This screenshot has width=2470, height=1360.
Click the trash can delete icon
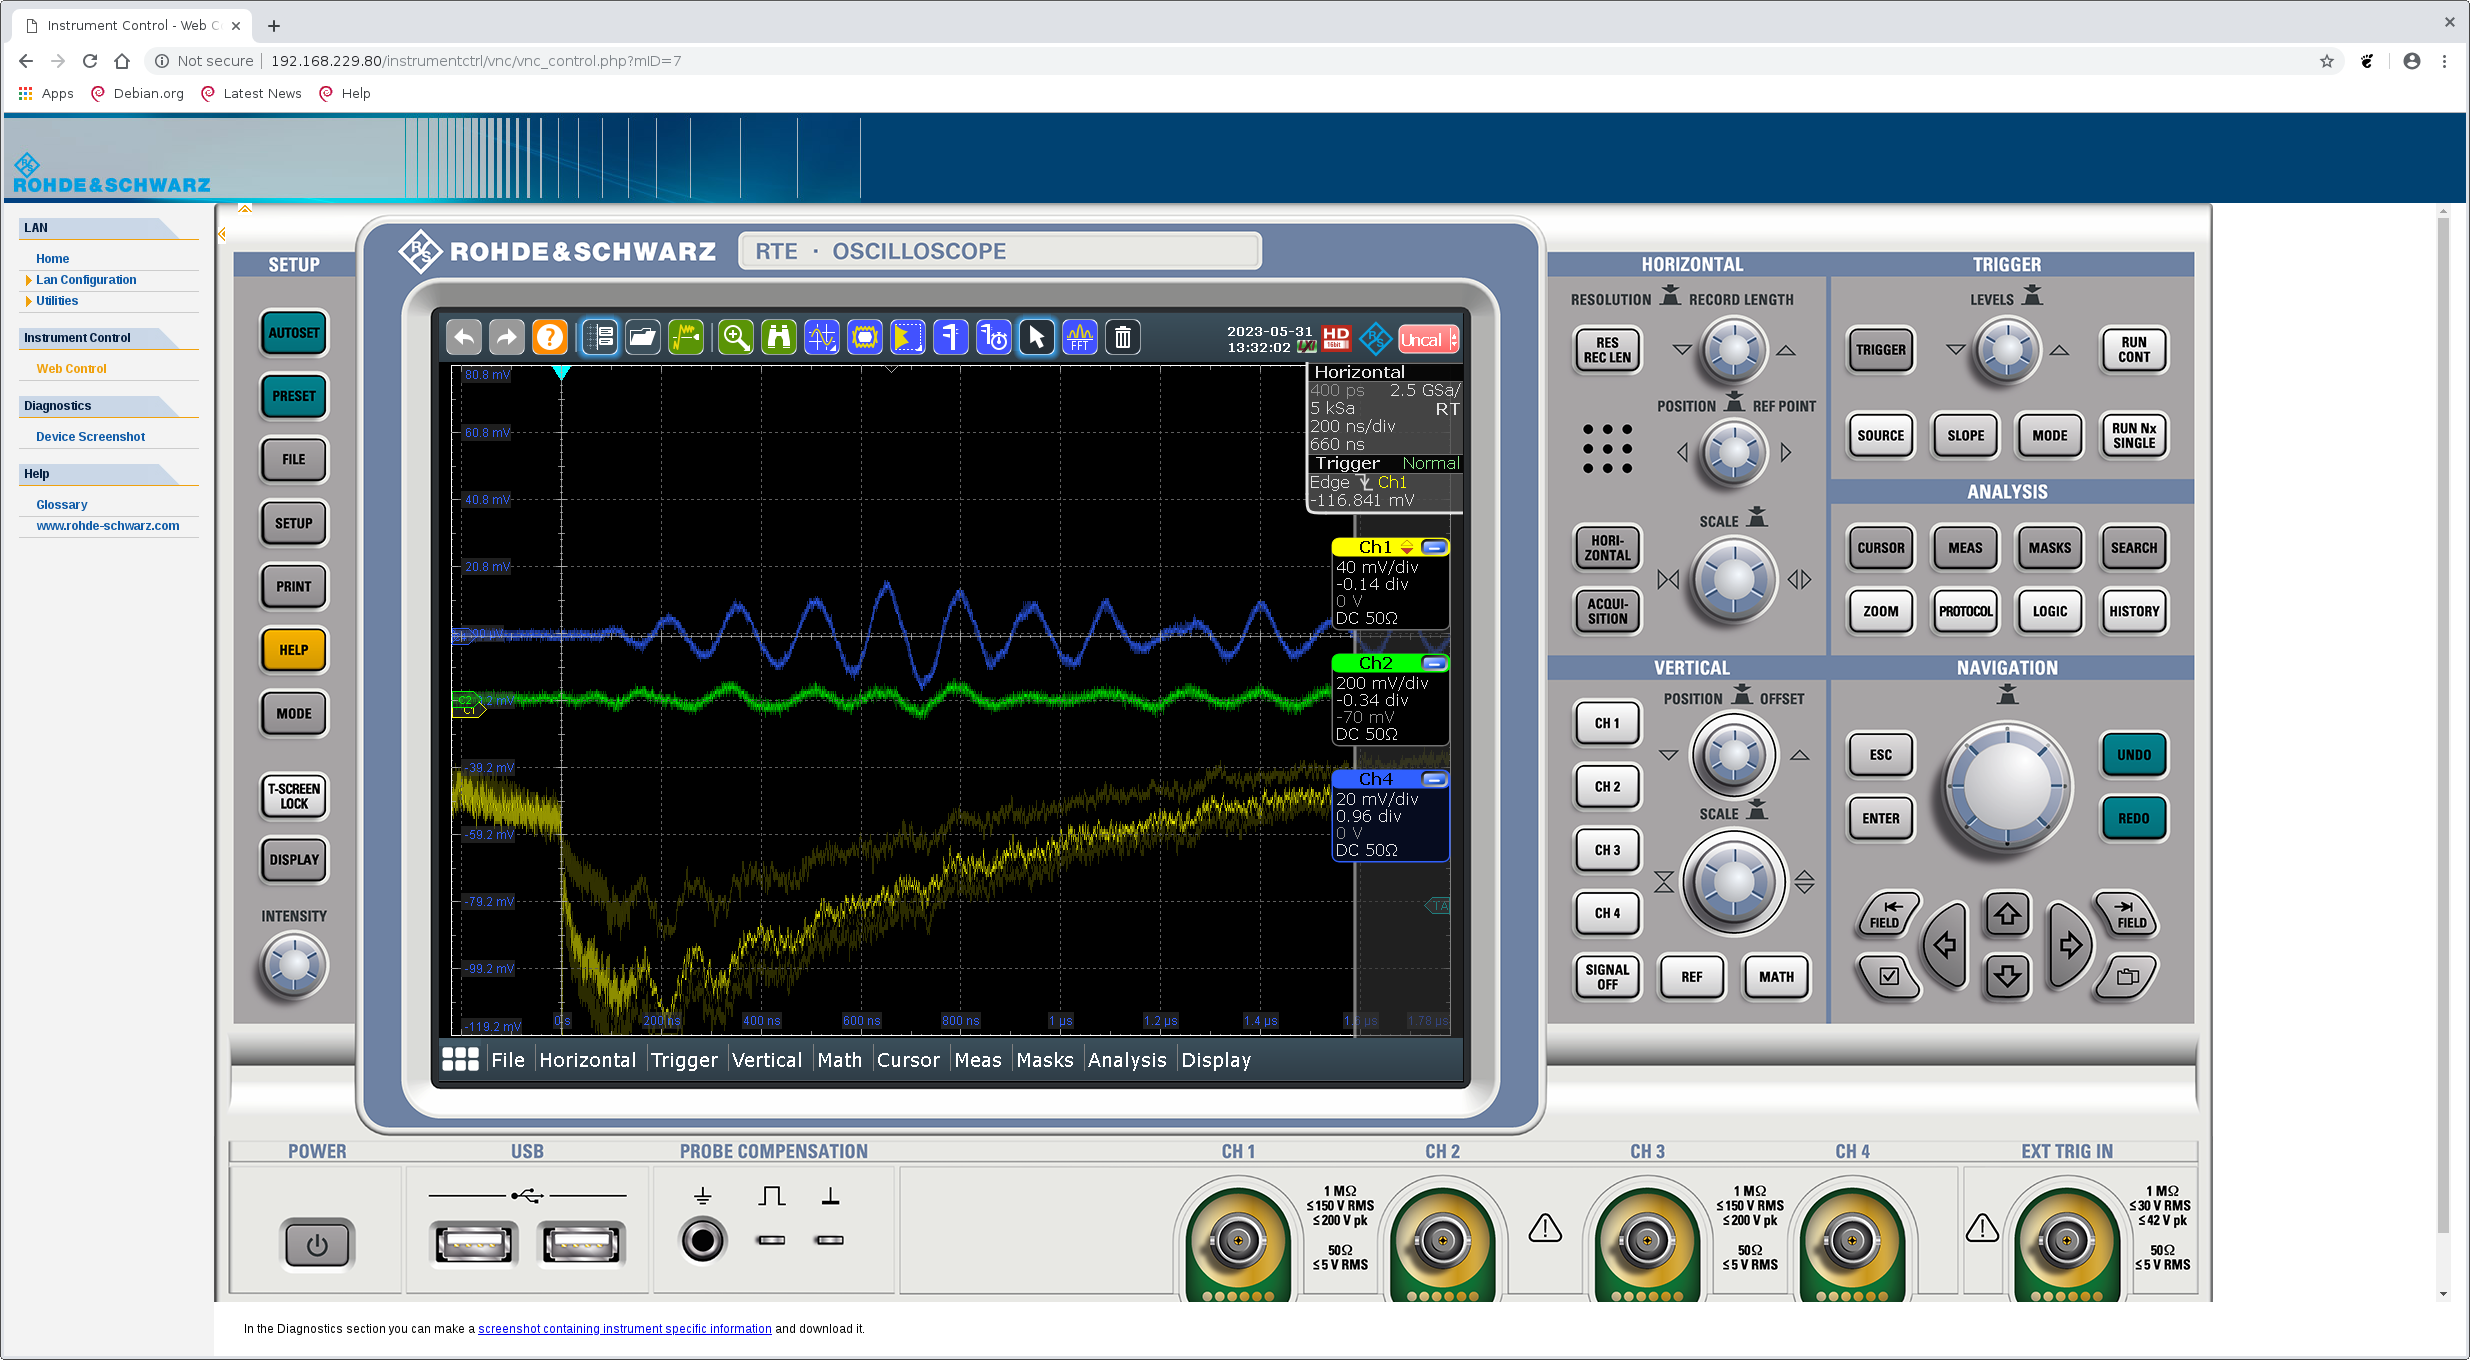tap(1122, 338)
